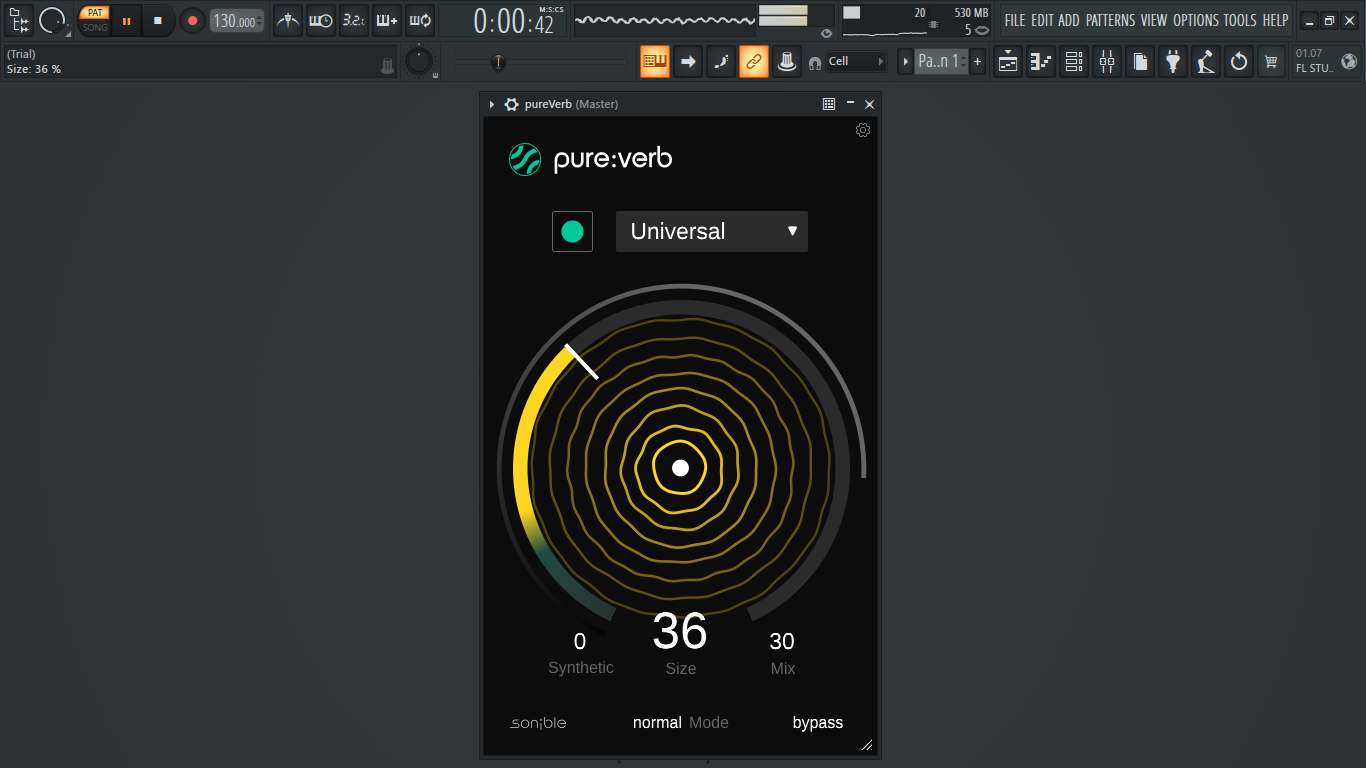This screenshot has width=1366, height=768.
Task: Click the tempo field 130.000
Action: pyautogui.click(x=236, y=21)
